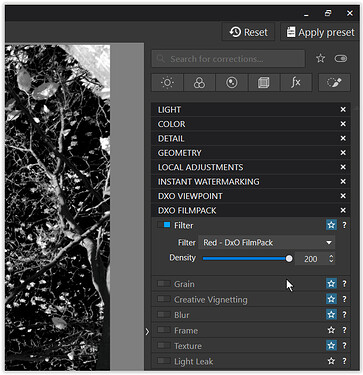This screenshot has width=363, height=375.
Task: Expand the Texture palette
Action: [x=188, y=346]
